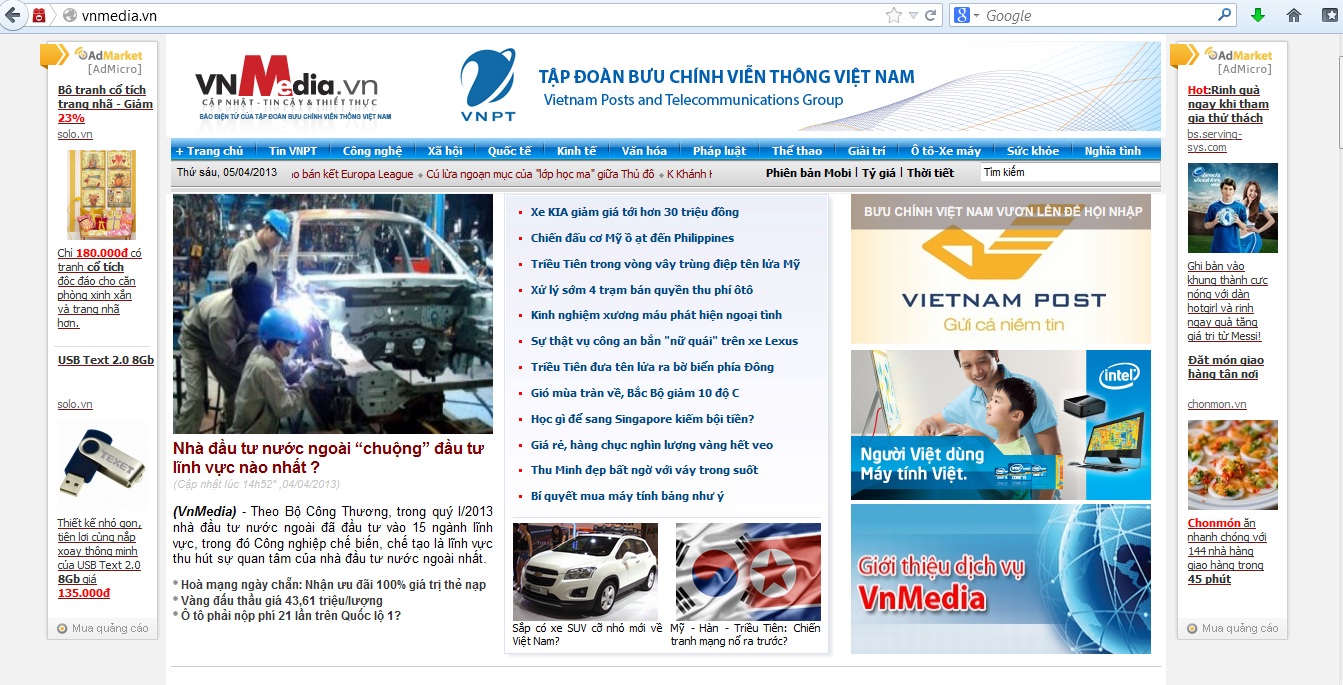
Task: Open headline Triều Tiên đưa tên lửa ra bờ biển
Action: (x=652, y=367)
